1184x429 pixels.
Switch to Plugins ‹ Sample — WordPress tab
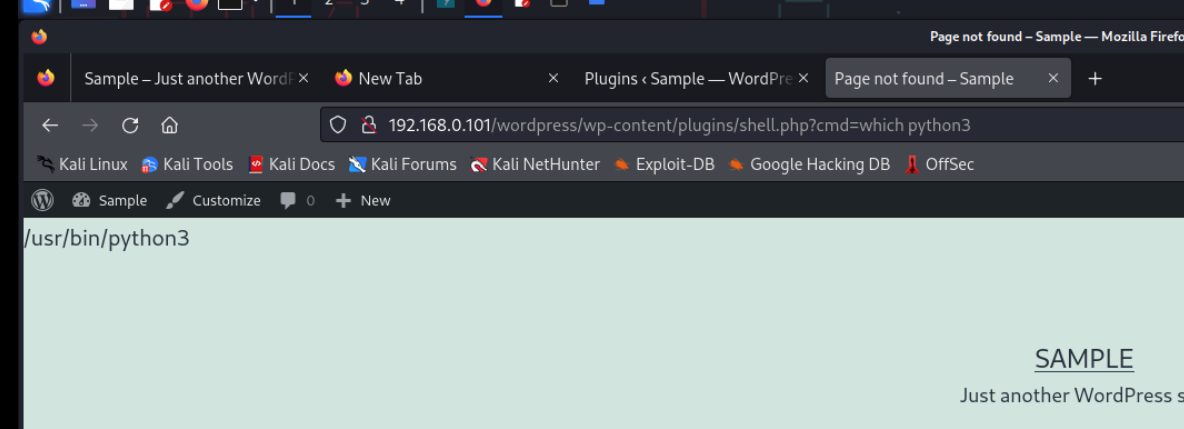point(688,79)
